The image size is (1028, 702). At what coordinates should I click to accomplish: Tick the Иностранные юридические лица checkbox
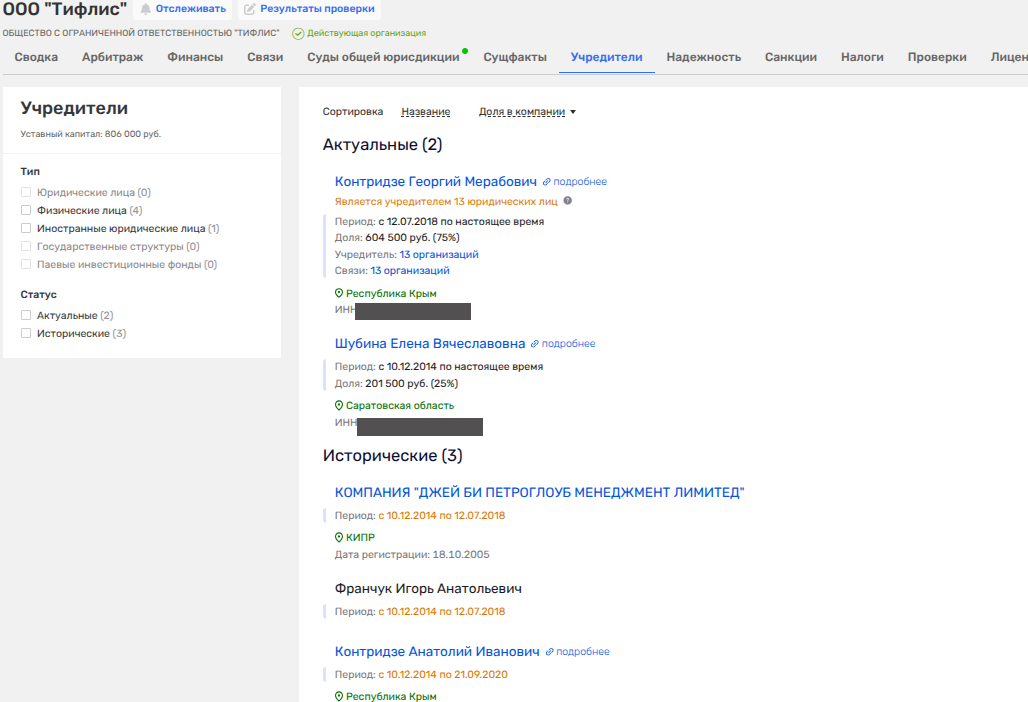[26, 228]
